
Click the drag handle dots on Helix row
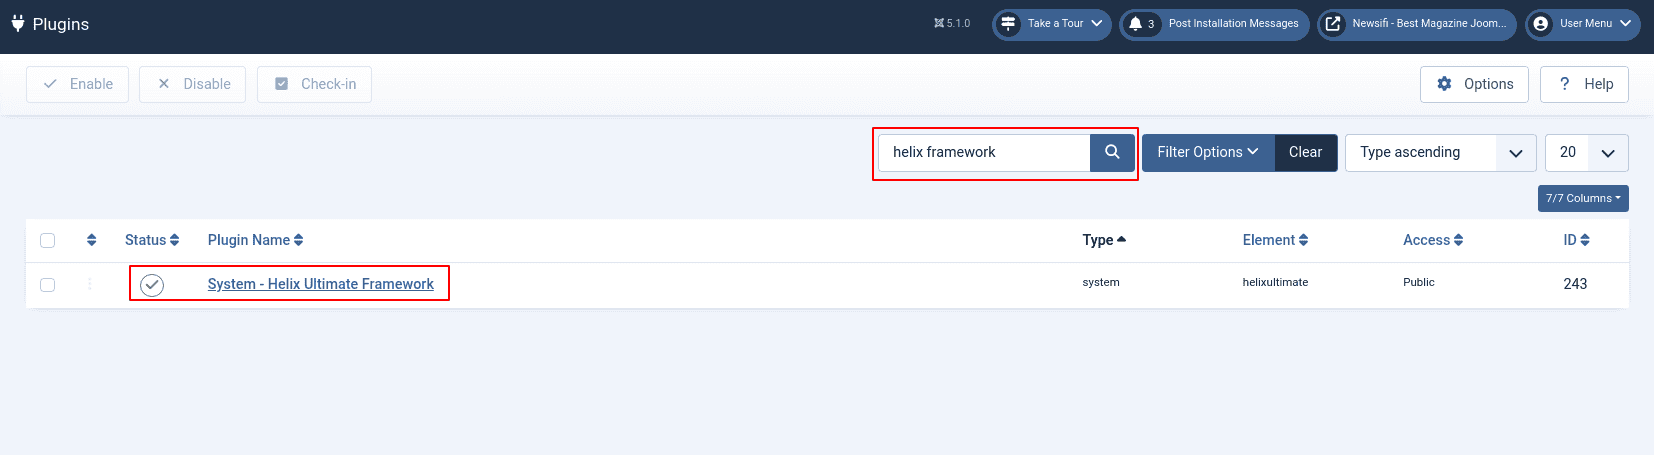coord(90,285)
